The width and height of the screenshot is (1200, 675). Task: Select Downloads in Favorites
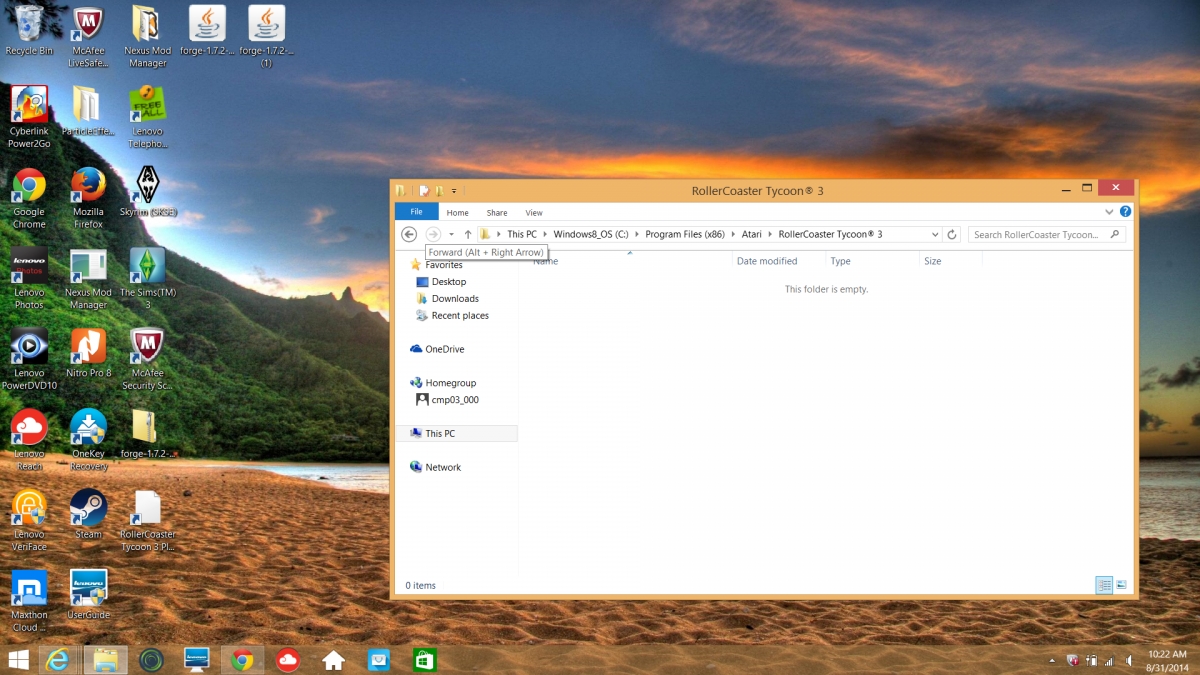click(x=455, y=298)
